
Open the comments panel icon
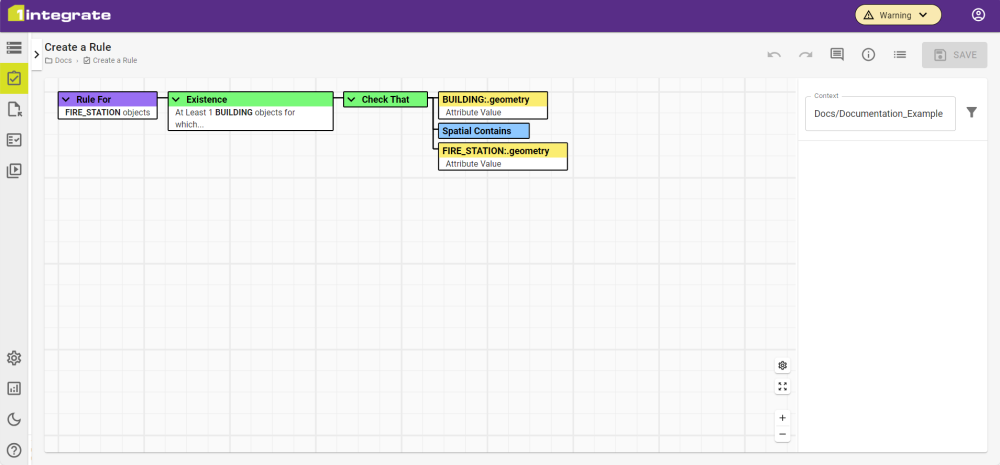[837, 55]
